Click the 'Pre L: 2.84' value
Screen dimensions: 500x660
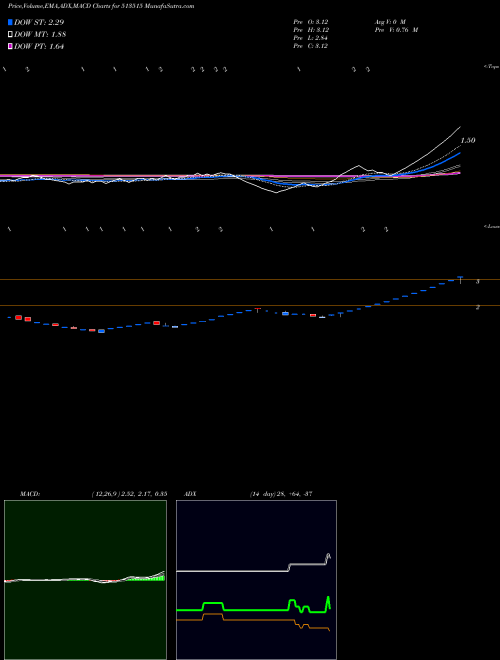point(311,38)
